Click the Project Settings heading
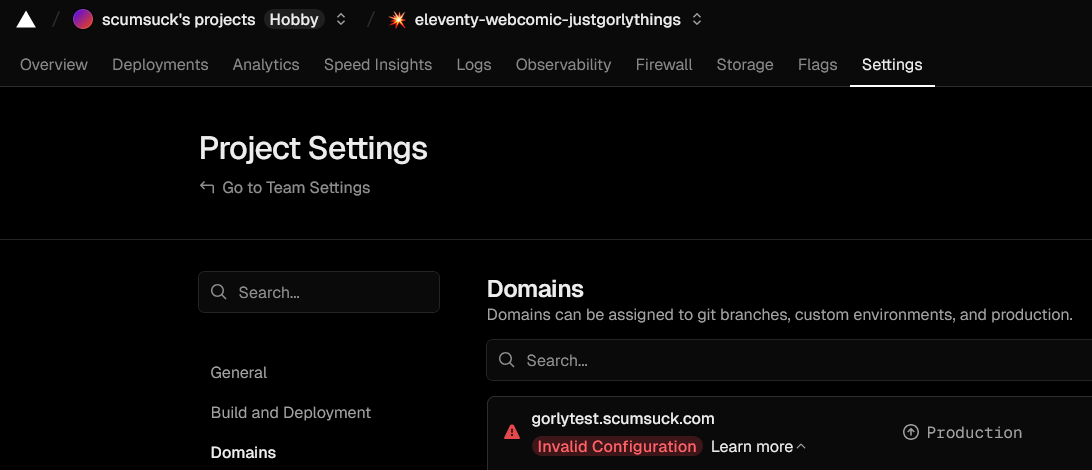 pyautogui.click(x=313, y=148)
